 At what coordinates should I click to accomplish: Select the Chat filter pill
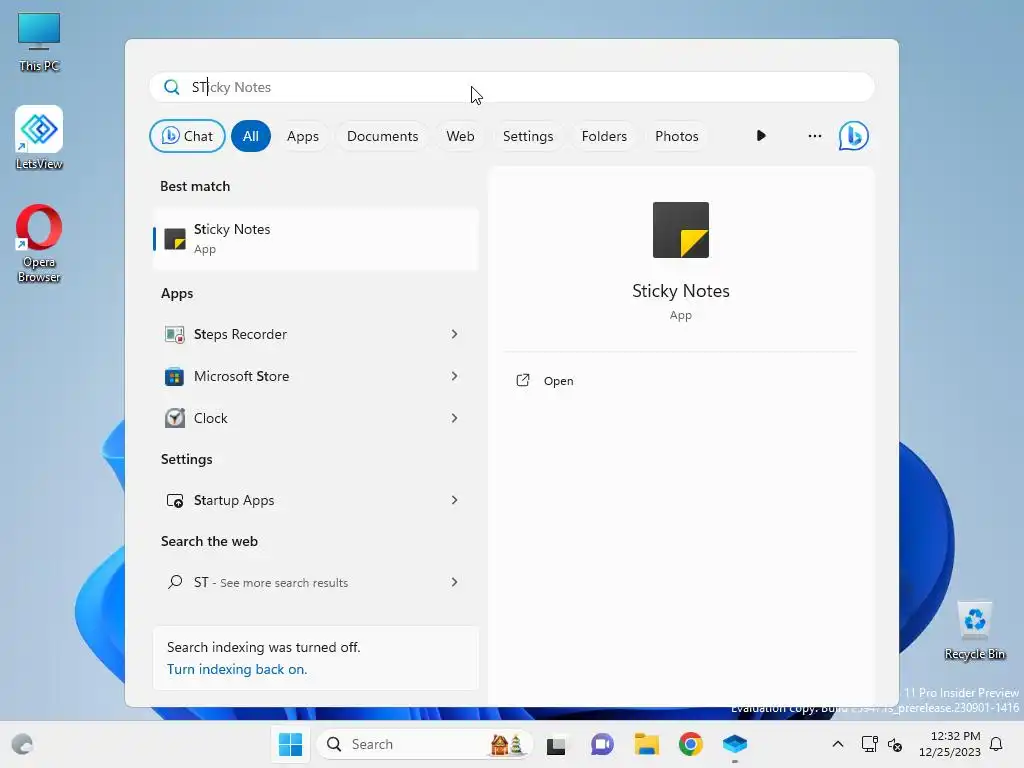tap(187, 136)
